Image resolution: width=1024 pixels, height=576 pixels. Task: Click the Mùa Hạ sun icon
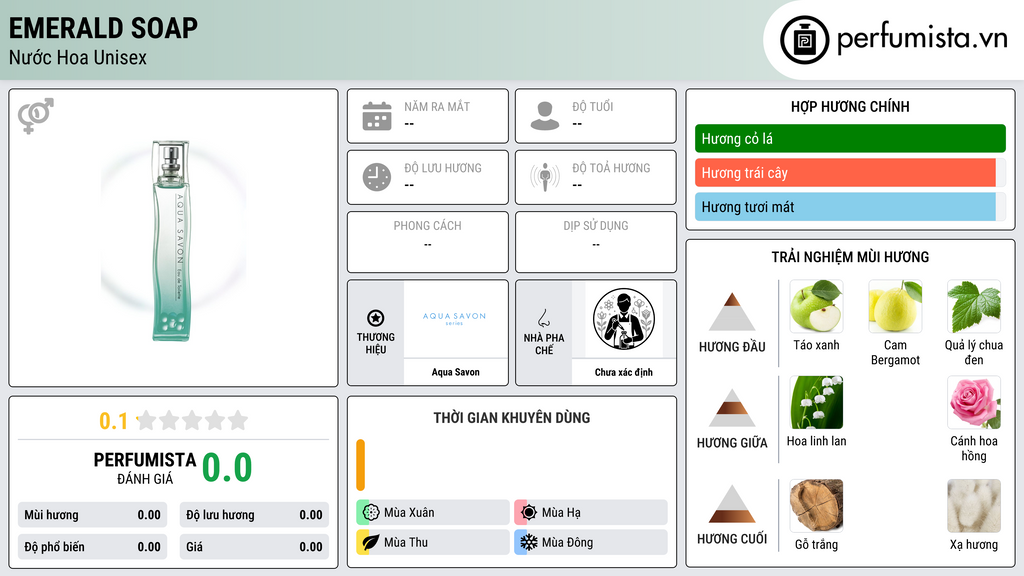coord(528,513)
